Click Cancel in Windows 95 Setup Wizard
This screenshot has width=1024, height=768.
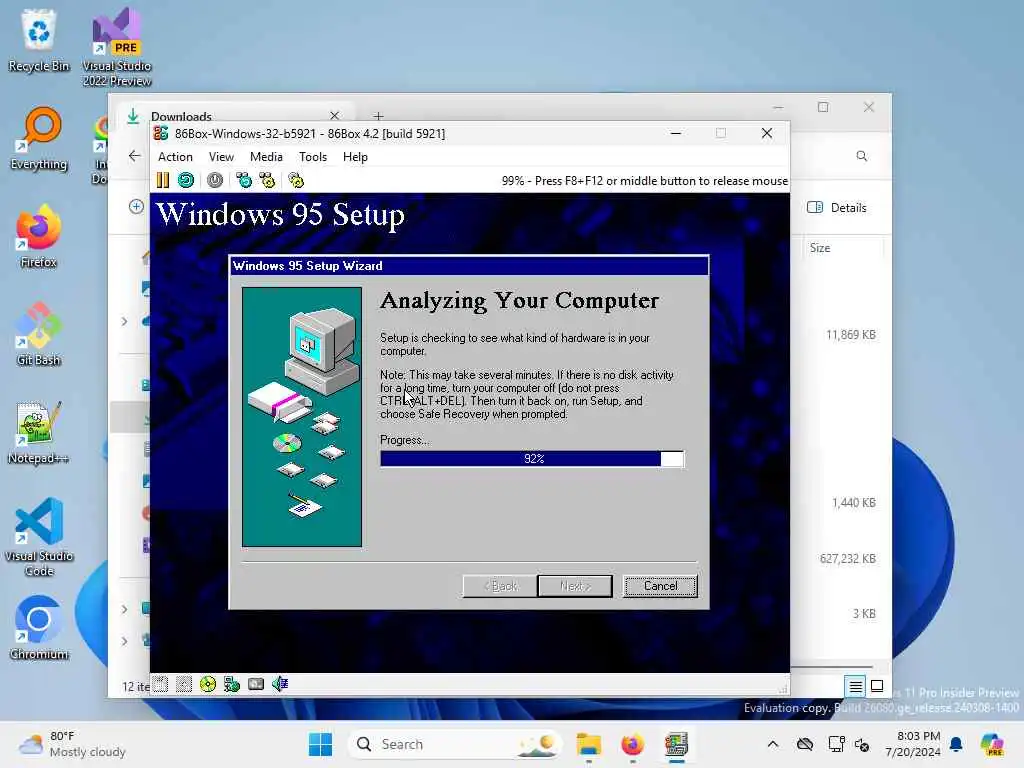pos(660,586)
